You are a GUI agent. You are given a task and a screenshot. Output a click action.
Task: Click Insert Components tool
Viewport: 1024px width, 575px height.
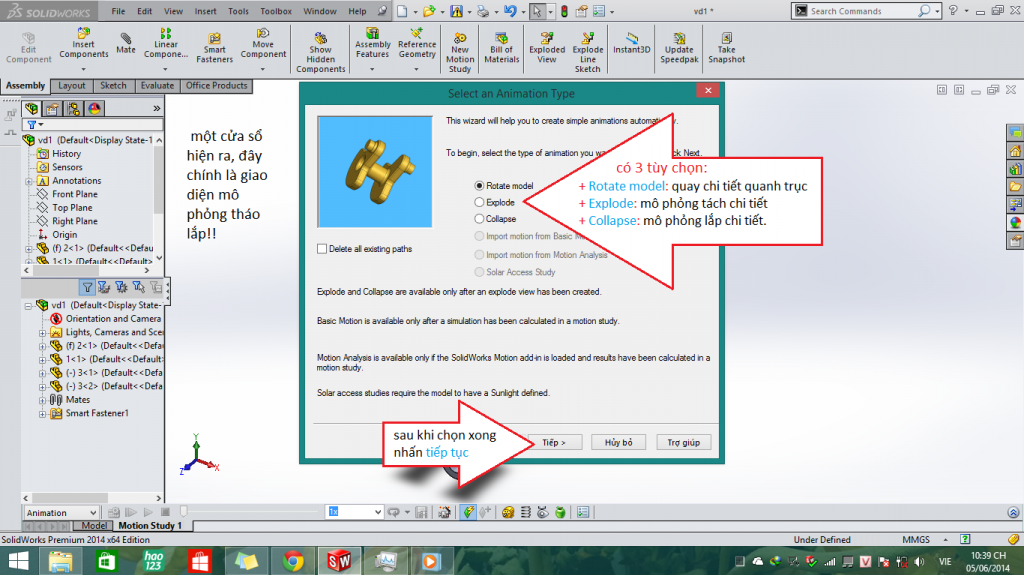coord(84,44)
